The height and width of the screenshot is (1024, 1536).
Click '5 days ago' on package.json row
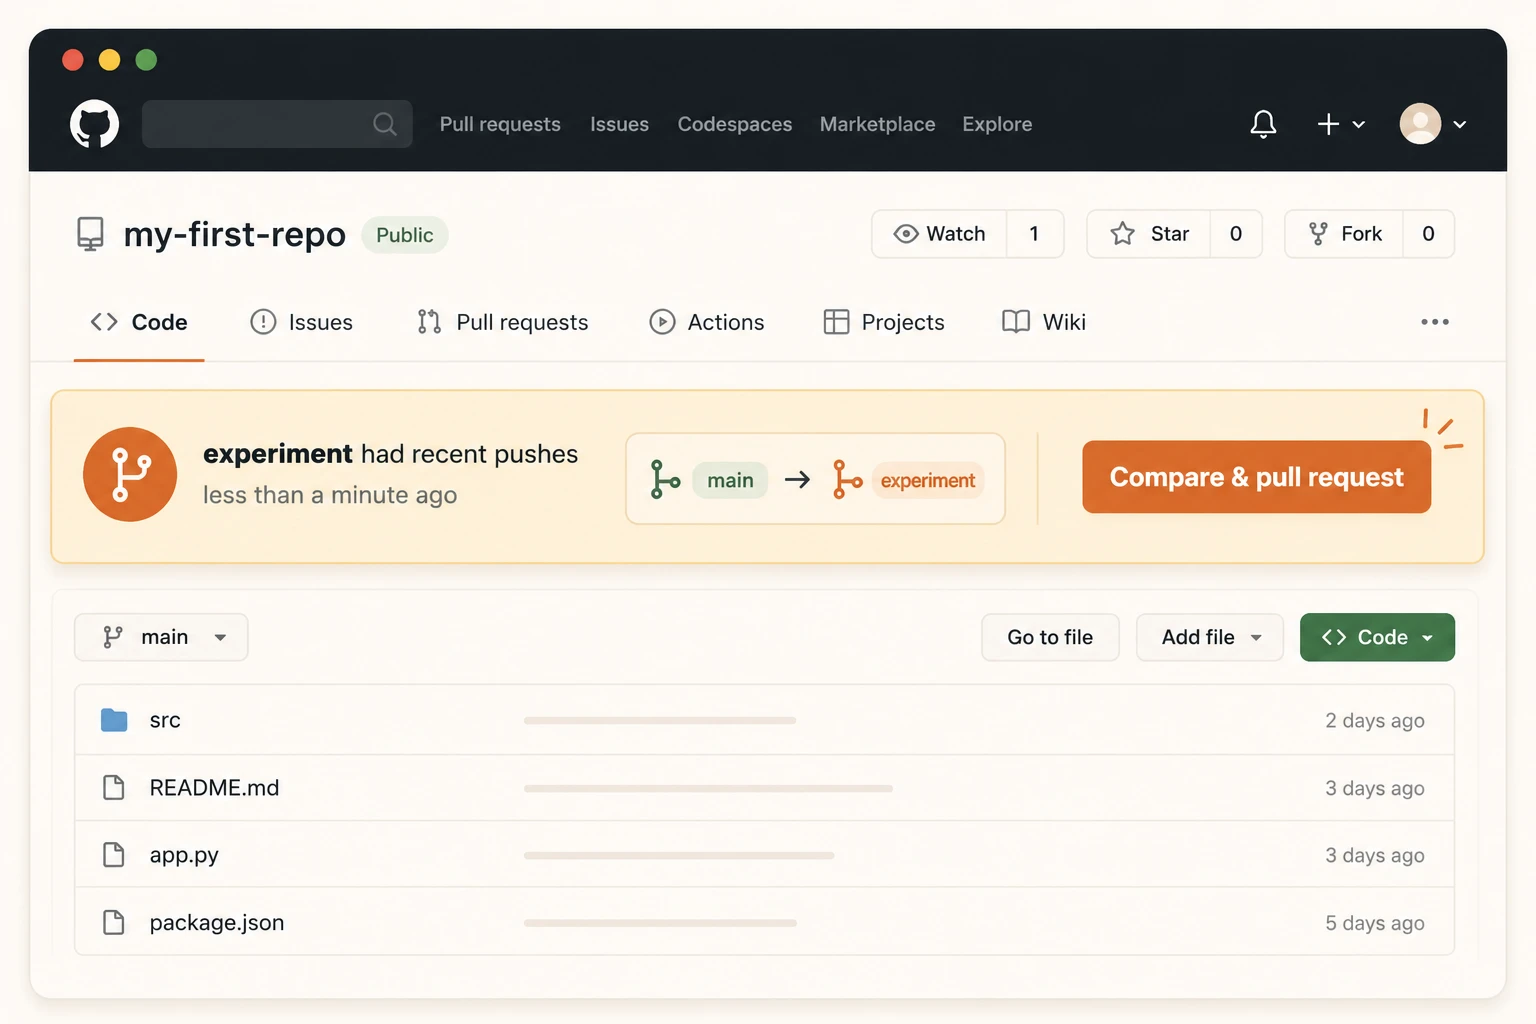tap(1375, 923)
